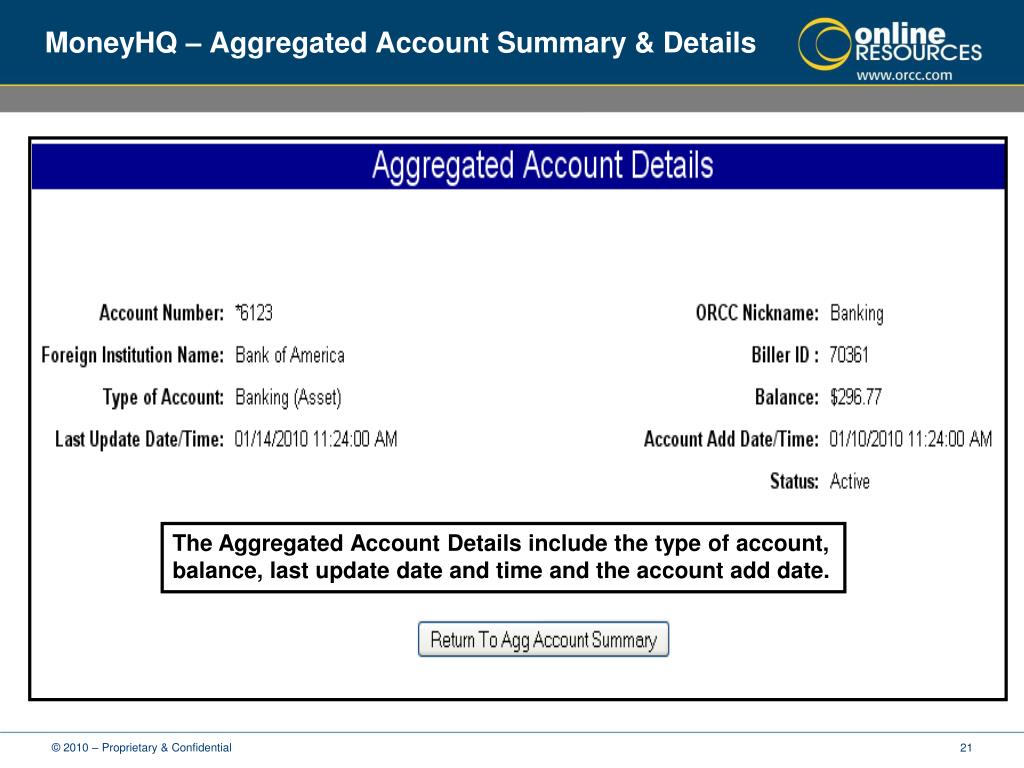Image resolution: width=1024 pixels, height=768 pixels.
Task: Click the page number 21
Action: pyautogui.click(x=966, y=748)
